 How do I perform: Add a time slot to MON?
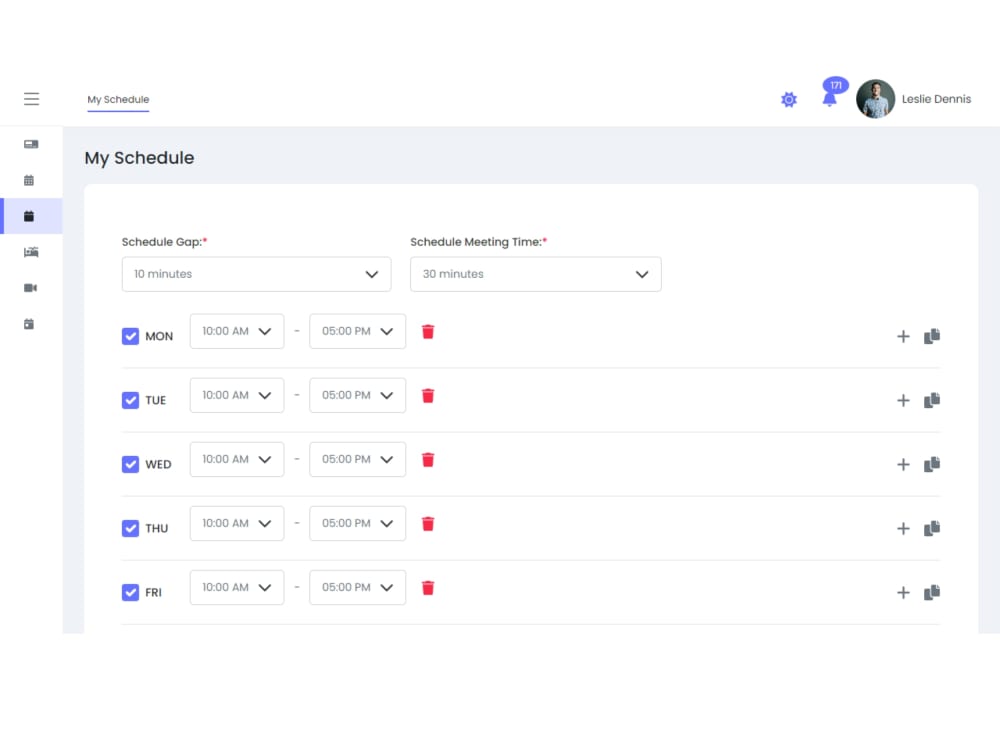(903, 337)
